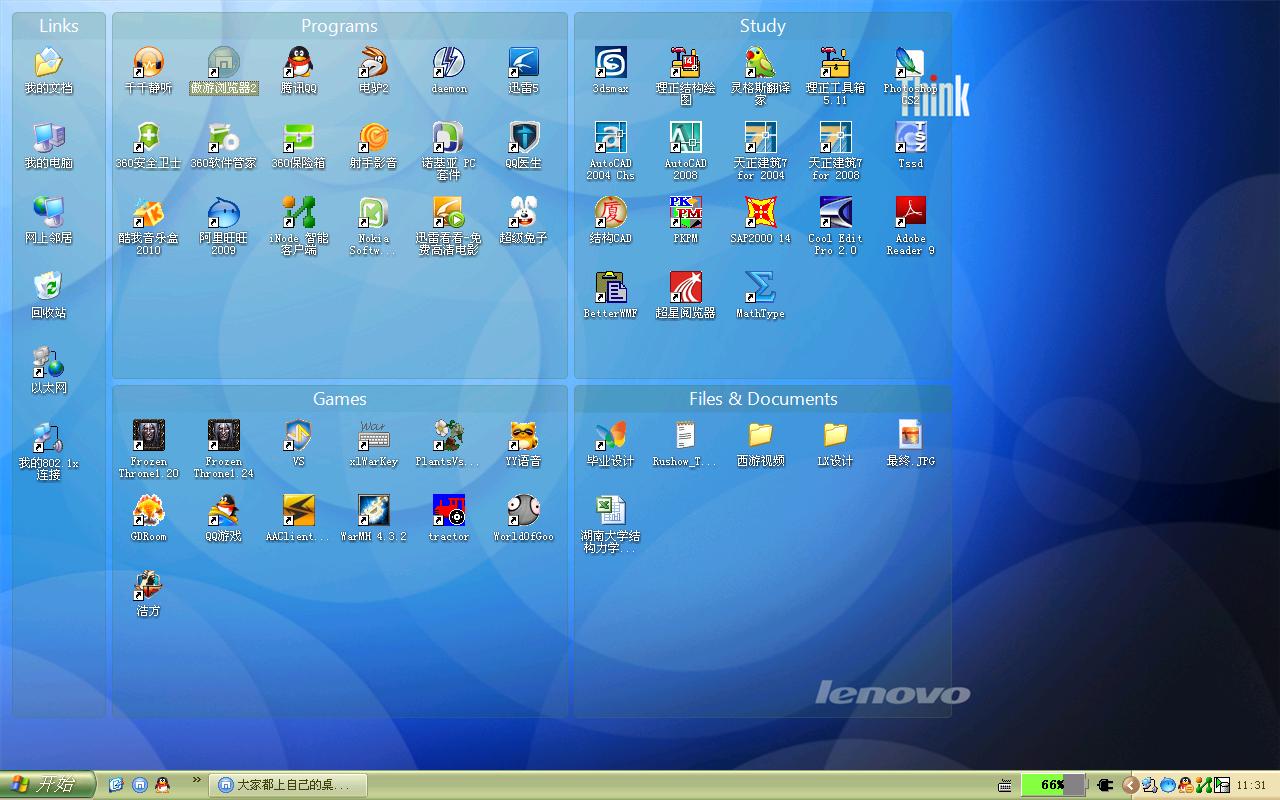Open the BetterWMF shortcut
The width and height of the screenshot is (1280, 800).
click(x=610, y=295)
